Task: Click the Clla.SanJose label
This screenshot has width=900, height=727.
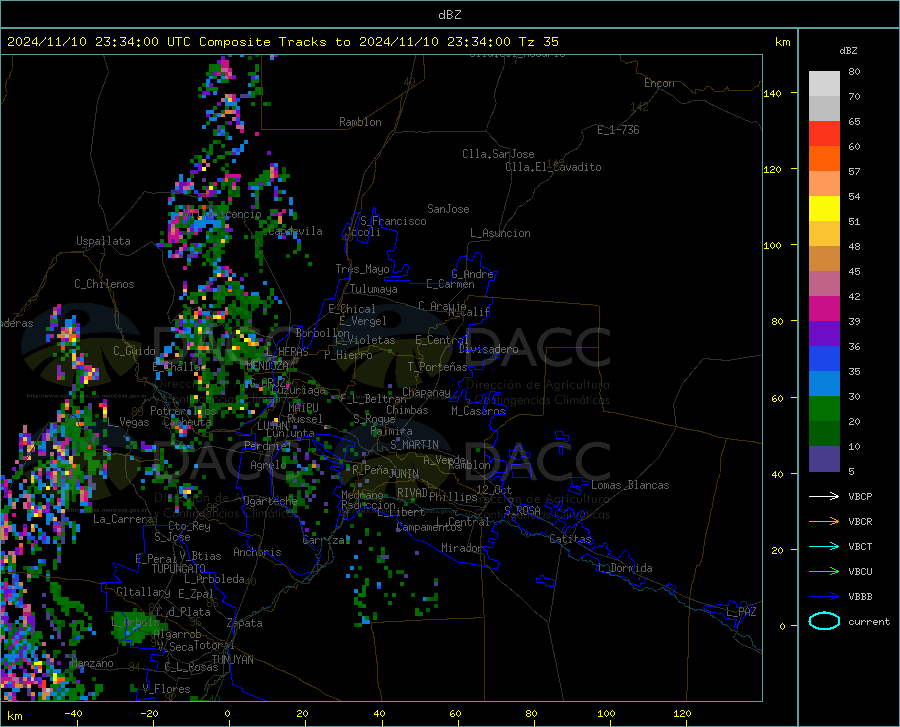Action: click(x=498, y=154)
